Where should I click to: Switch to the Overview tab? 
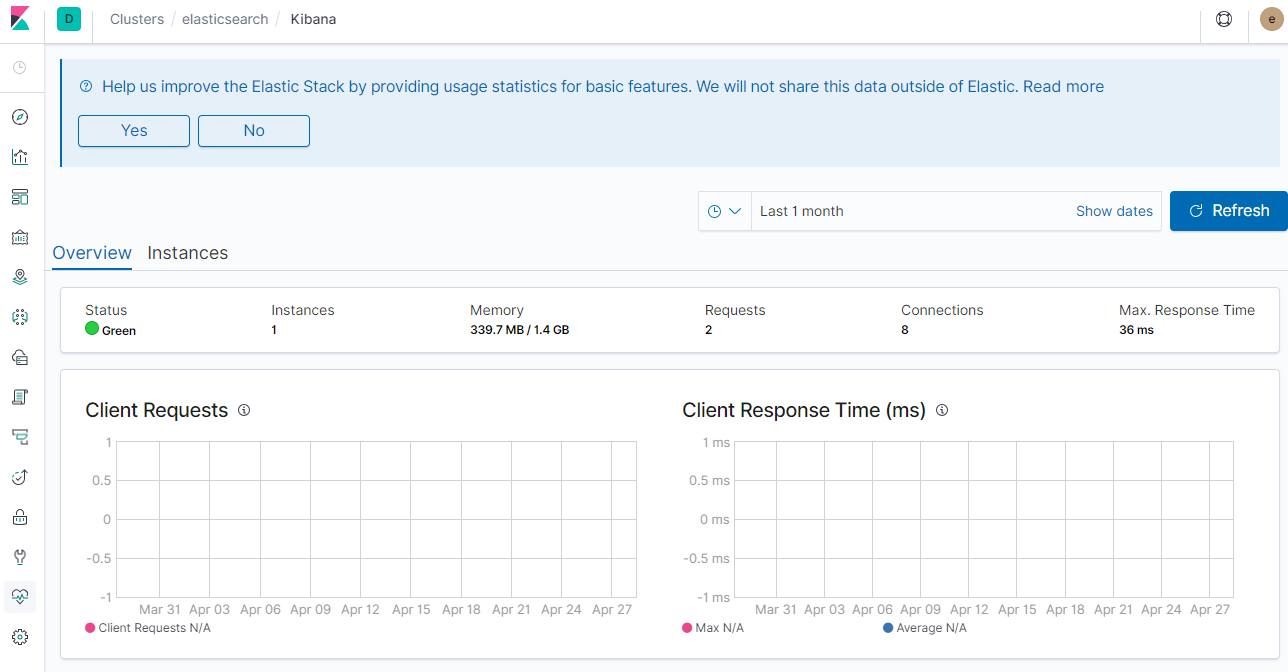coord(92,253)
